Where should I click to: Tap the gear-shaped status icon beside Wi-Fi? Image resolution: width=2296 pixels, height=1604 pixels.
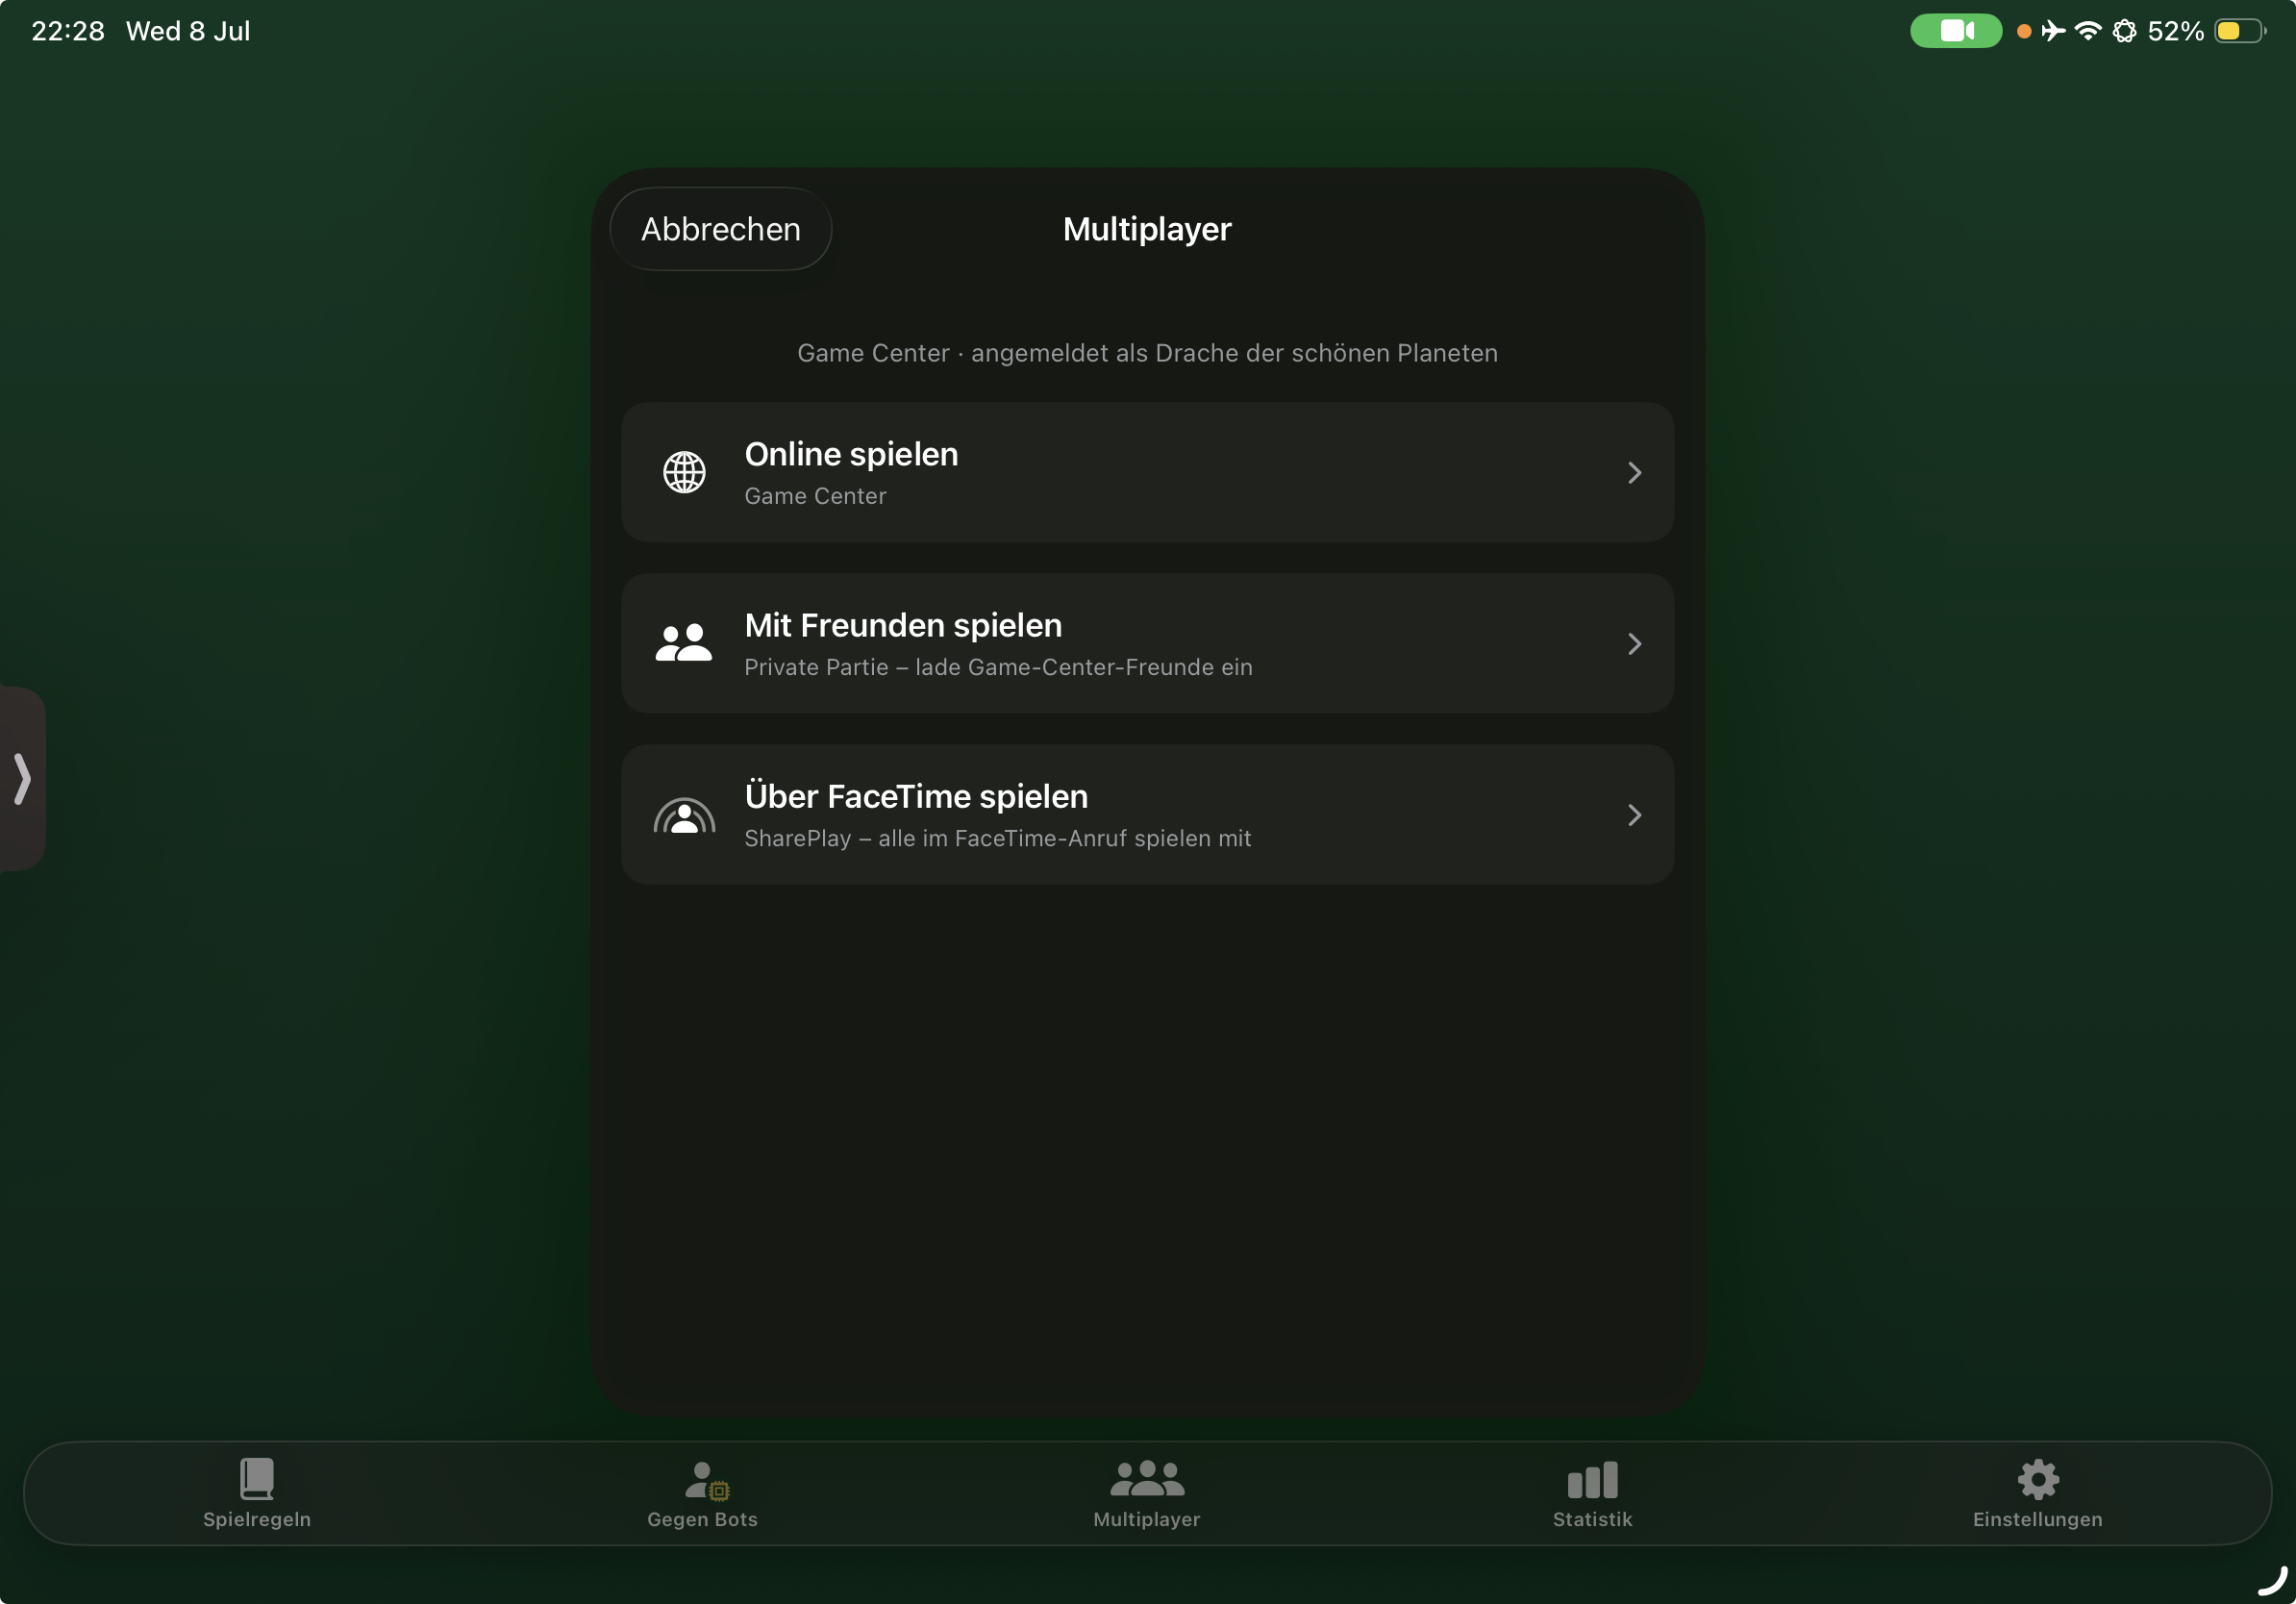pyautogui.click(x=2124, y=31)
